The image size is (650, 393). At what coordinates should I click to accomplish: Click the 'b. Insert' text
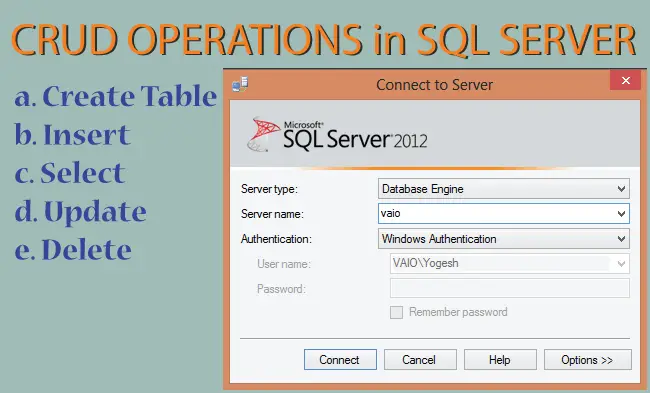point(72,135)
